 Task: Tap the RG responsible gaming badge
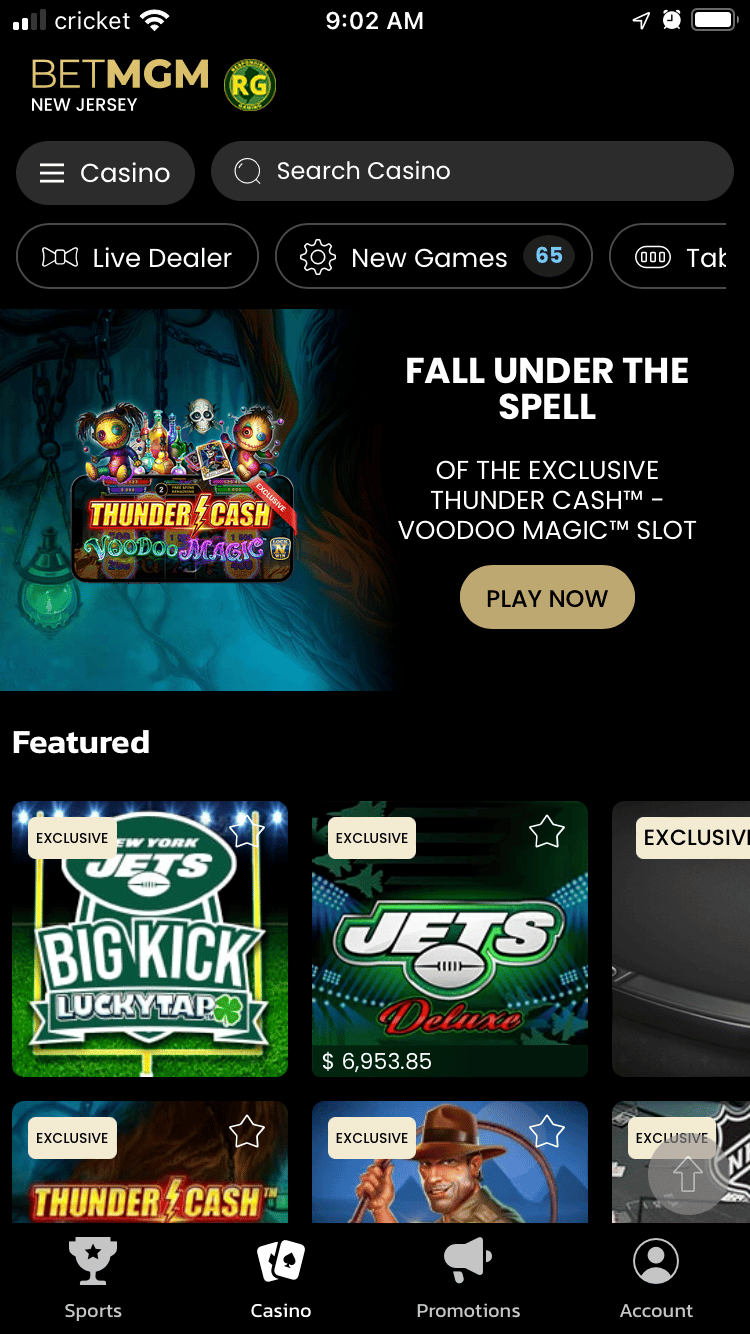click(249, 85)
